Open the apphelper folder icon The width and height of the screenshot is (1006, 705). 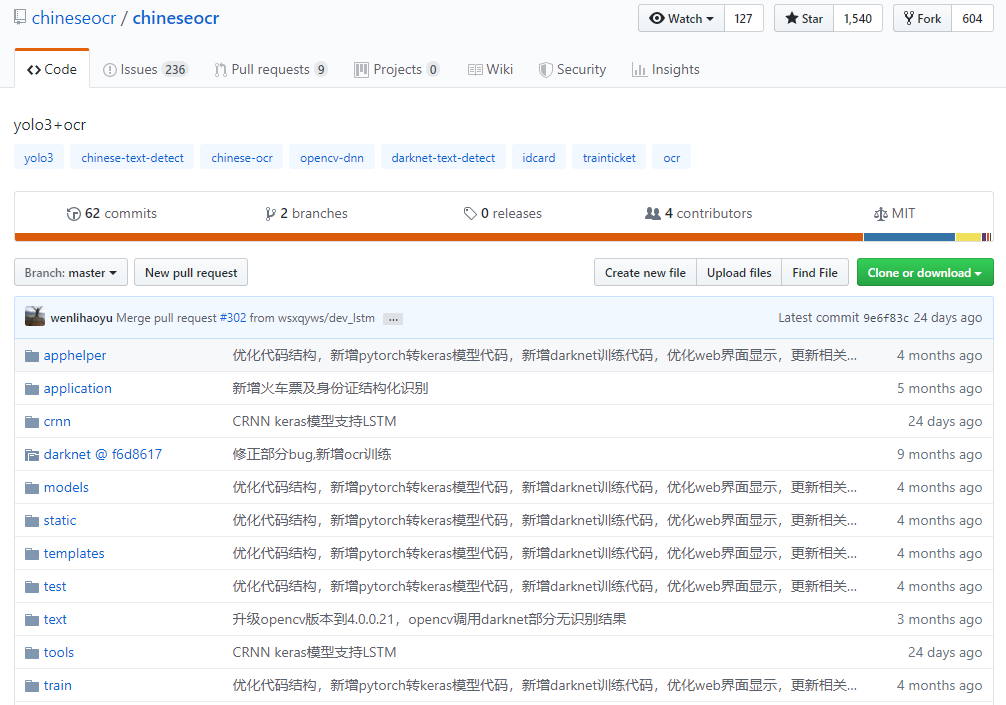coord(31,356)
